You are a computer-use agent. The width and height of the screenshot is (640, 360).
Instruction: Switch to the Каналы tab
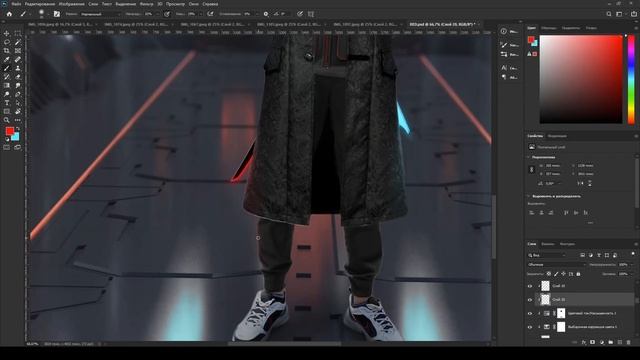(x=548, y=244)
